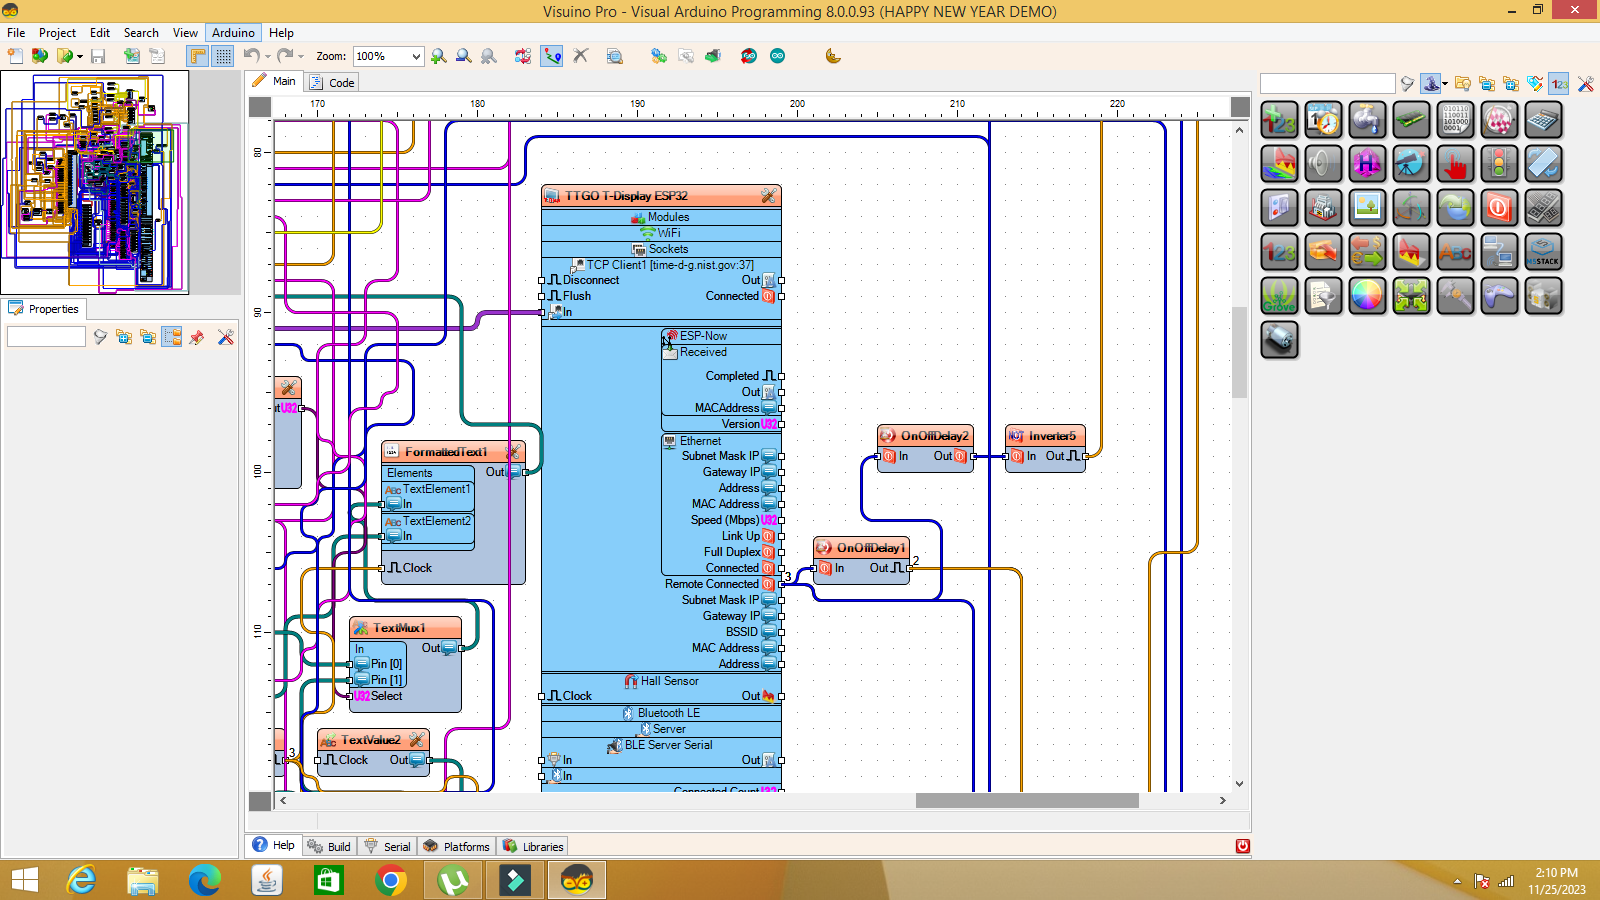Open the gamepad components category
The height and width of the screenshot is (900, 1600).
1499,295
